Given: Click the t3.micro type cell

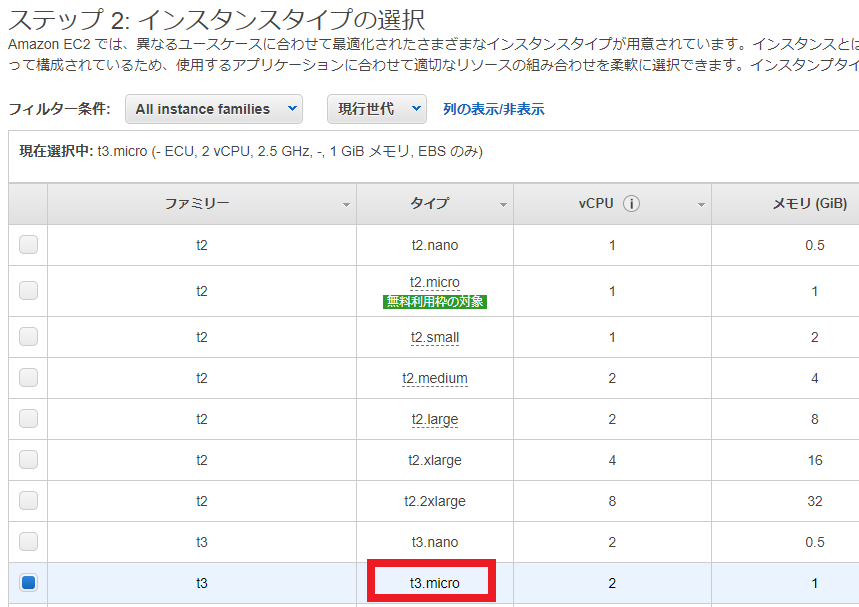Looking at the screenshot, I should [435, 583].
